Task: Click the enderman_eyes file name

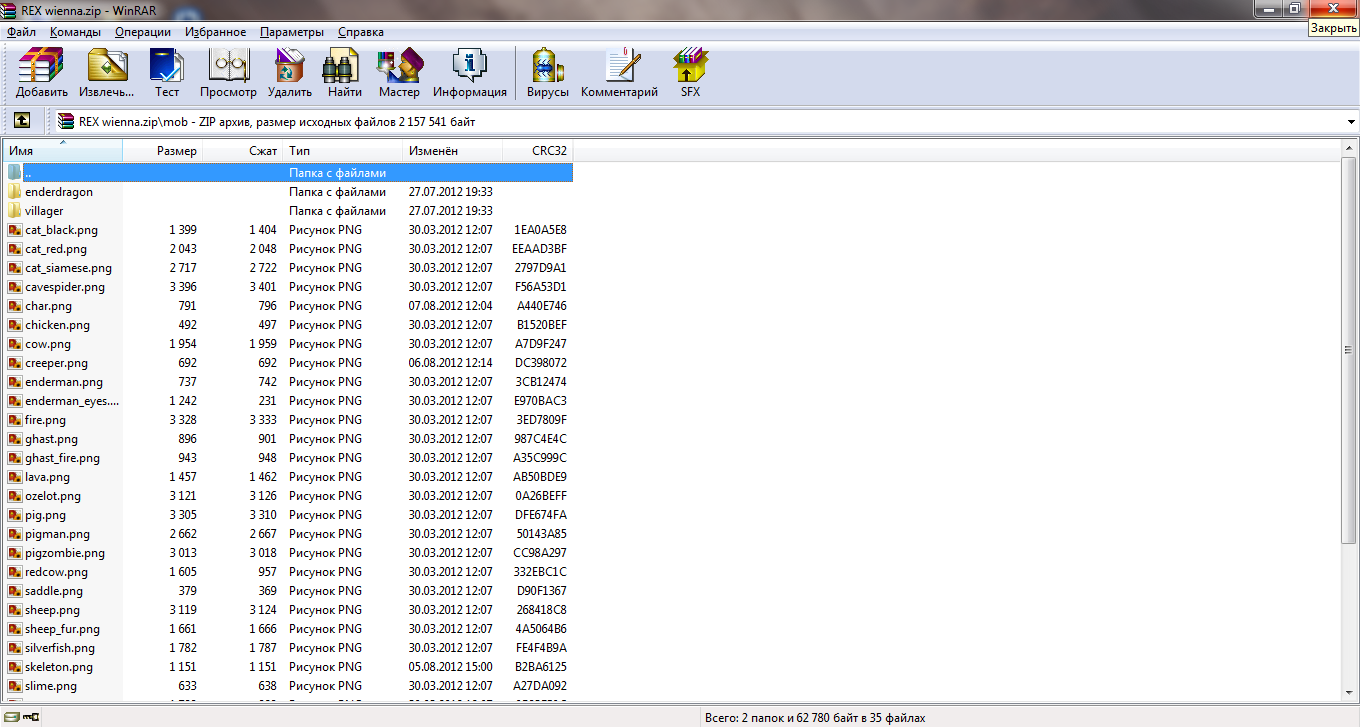Action: click(x=72, y=401)
